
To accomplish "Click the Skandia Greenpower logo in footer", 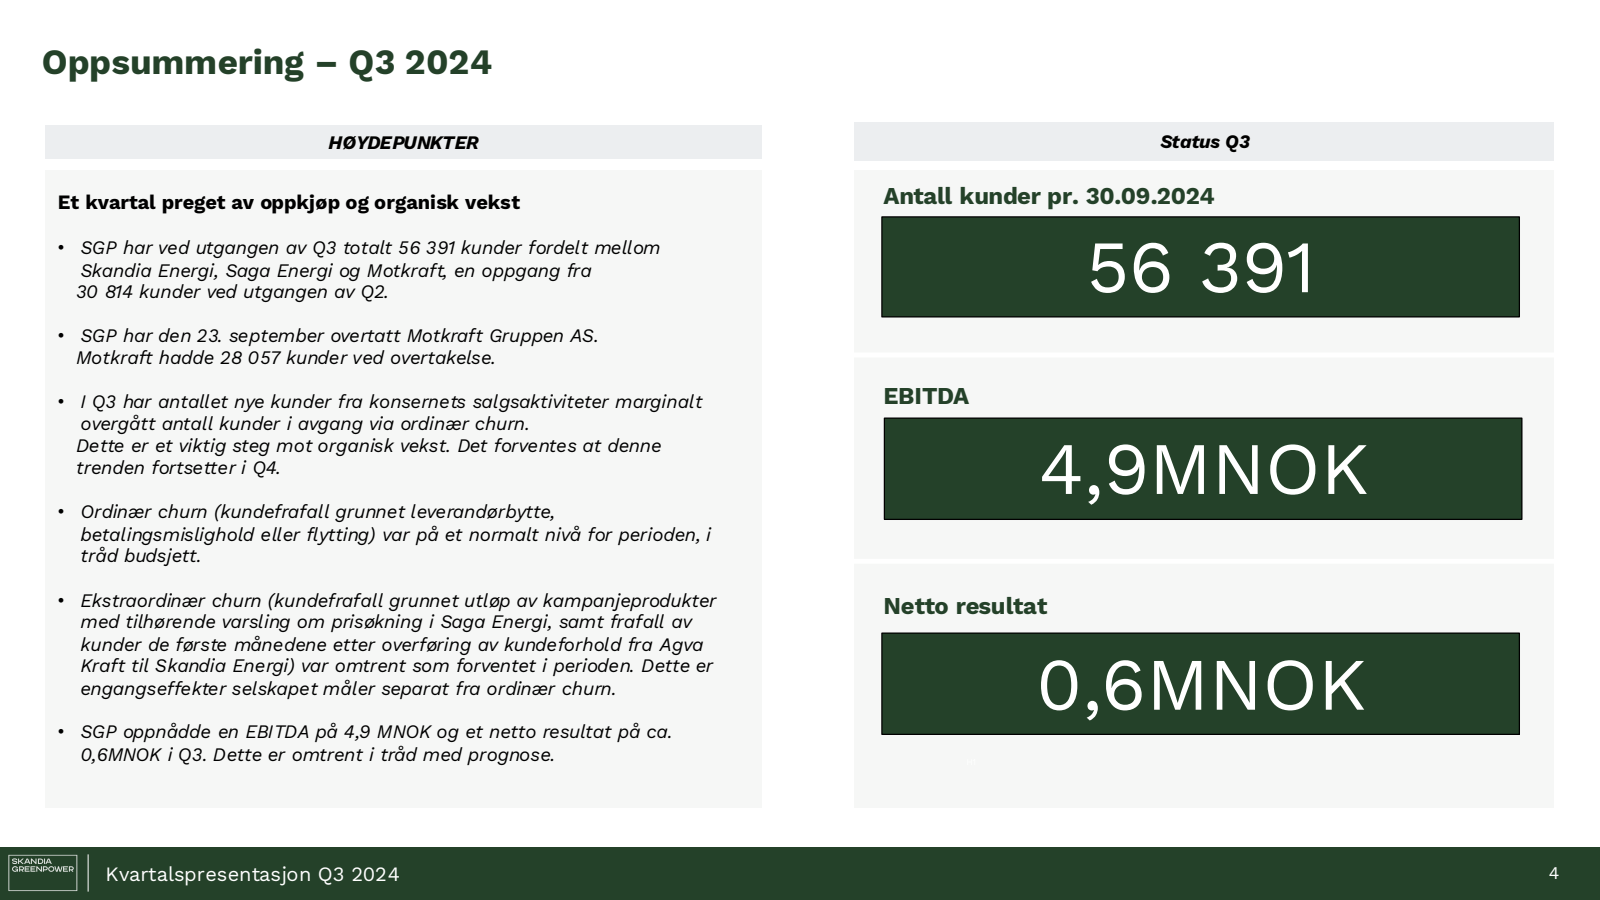I will click(42, 873).
